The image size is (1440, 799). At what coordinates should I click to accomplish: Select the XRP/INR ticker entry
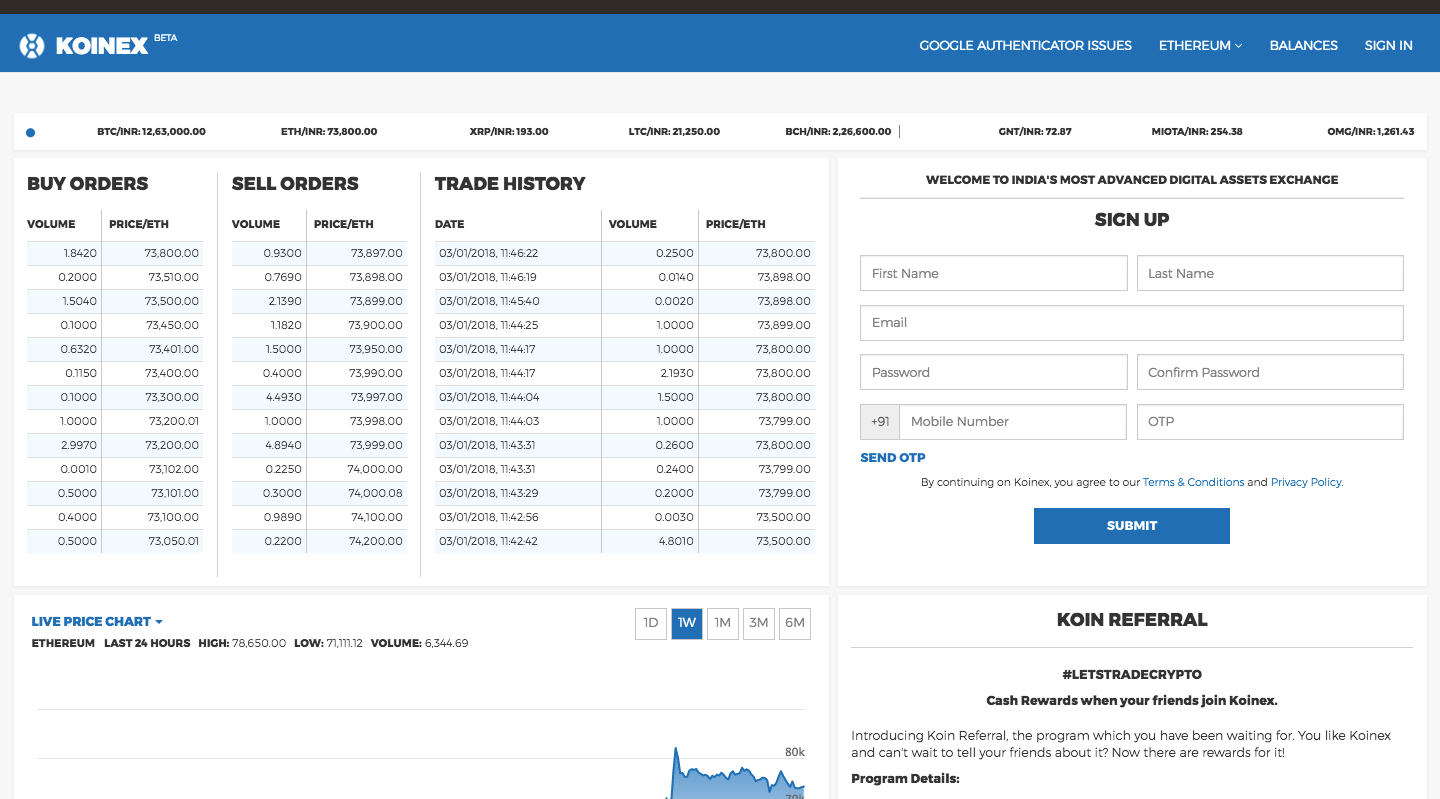pos(509,131)
